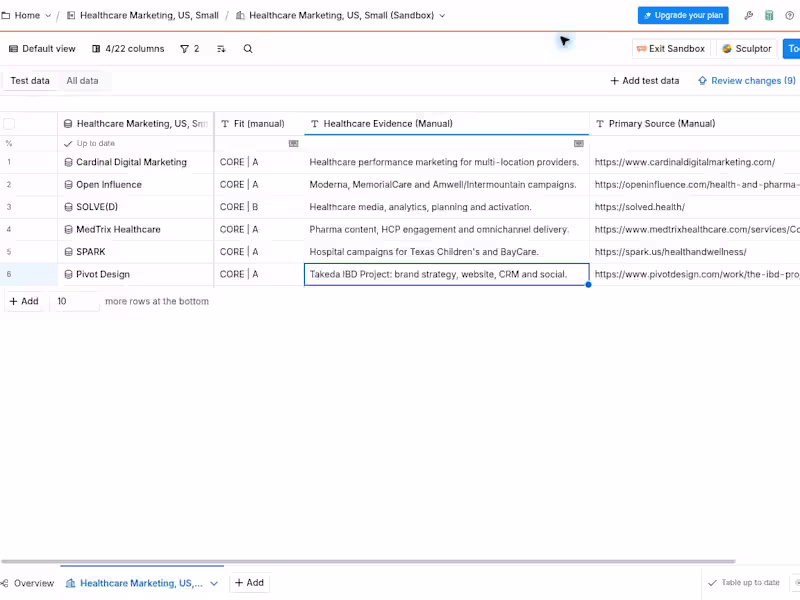Click the wrench settings icon
This screenshot has height=600, width=800.
pyautogui.click(x=748, y=15)
